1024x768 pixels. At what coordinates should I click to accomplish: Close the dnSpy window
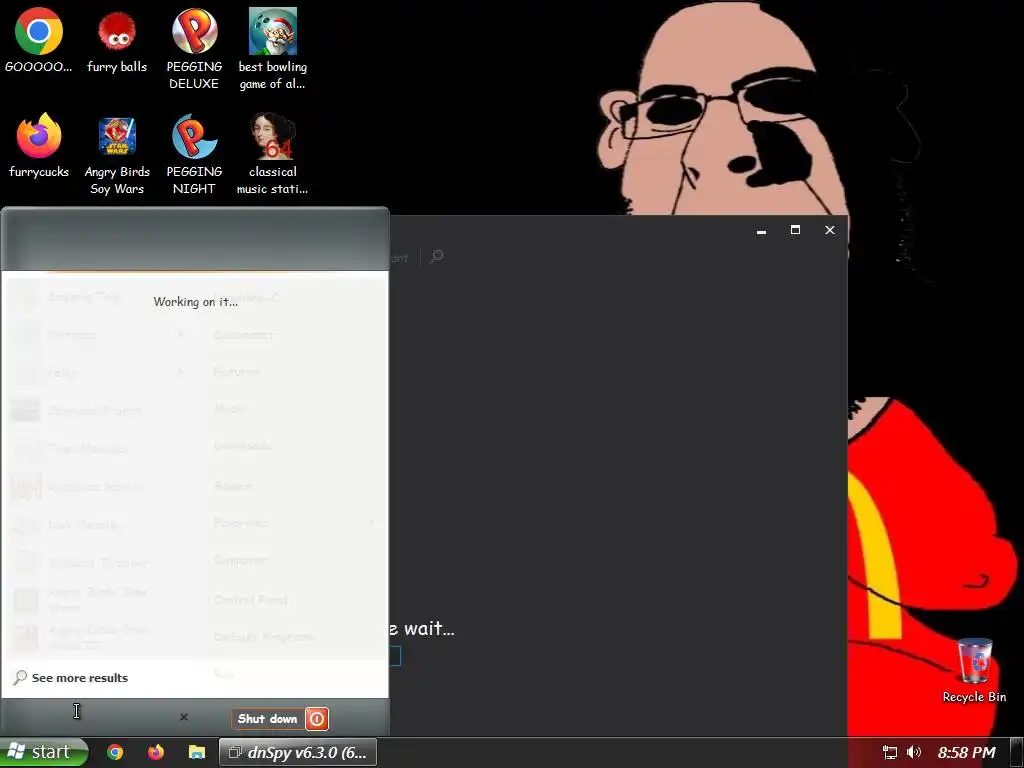(x=830, y=230)
